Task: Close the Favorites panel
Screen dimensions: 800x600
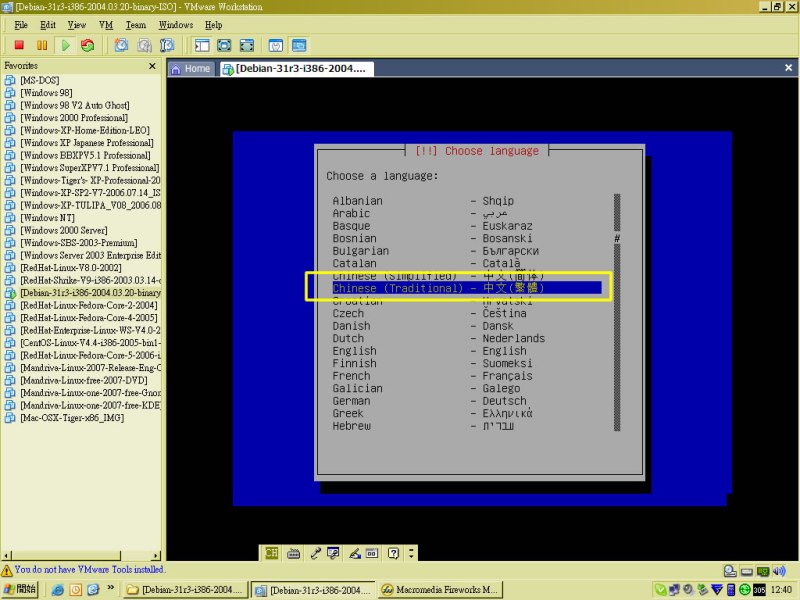Action: pos(152,66)
